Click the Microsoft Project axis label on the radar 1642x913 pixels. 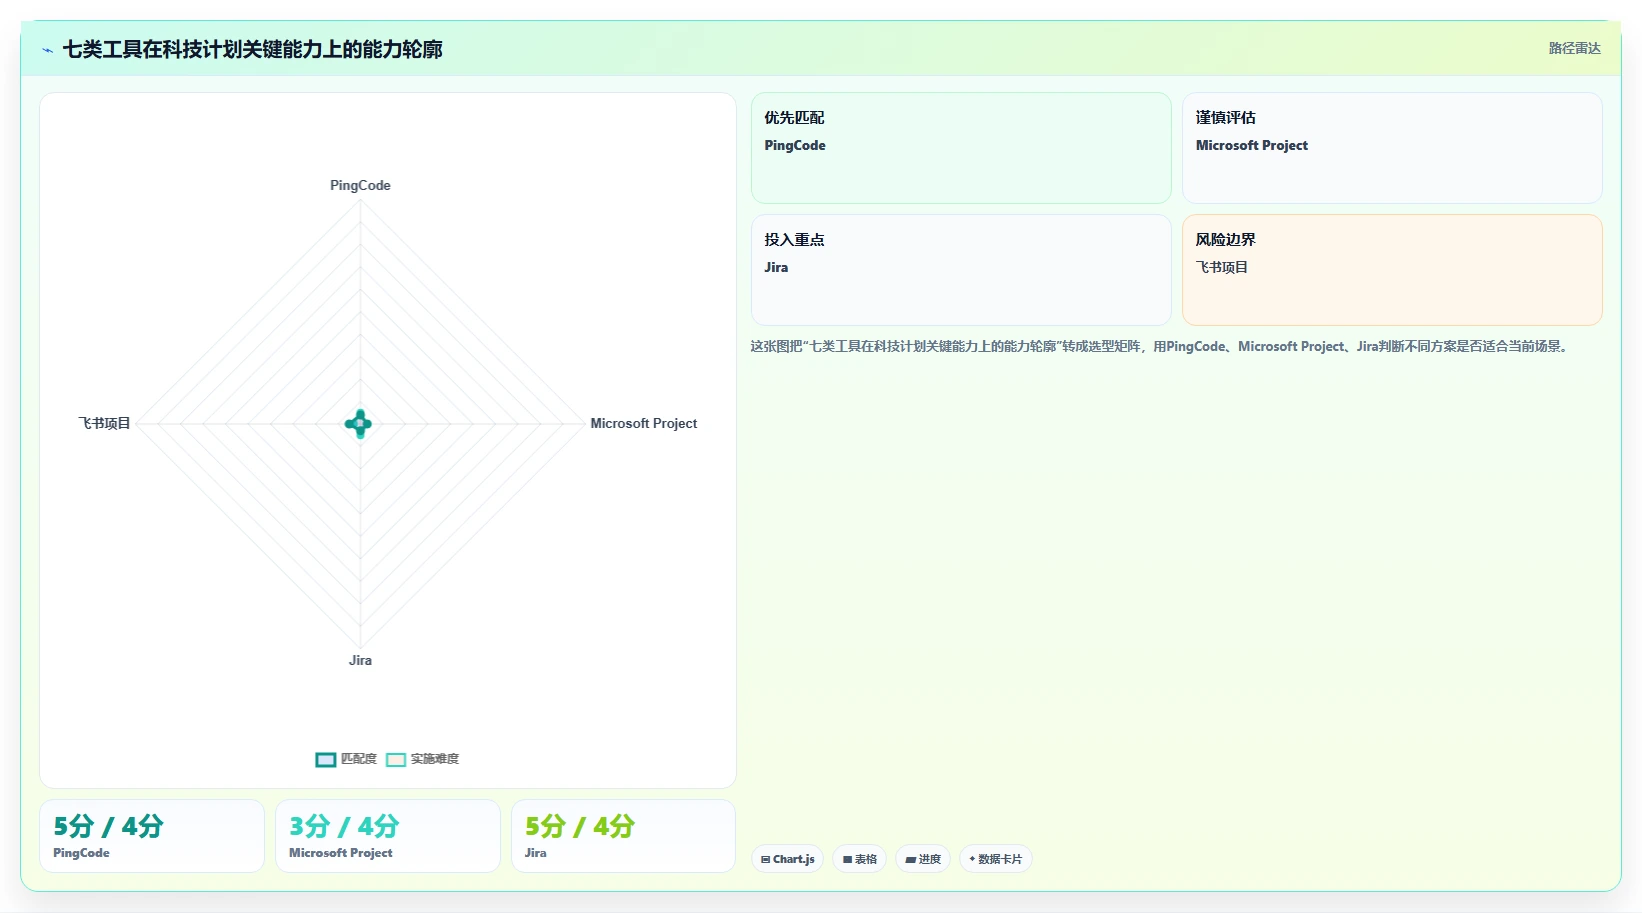[644, 423]
